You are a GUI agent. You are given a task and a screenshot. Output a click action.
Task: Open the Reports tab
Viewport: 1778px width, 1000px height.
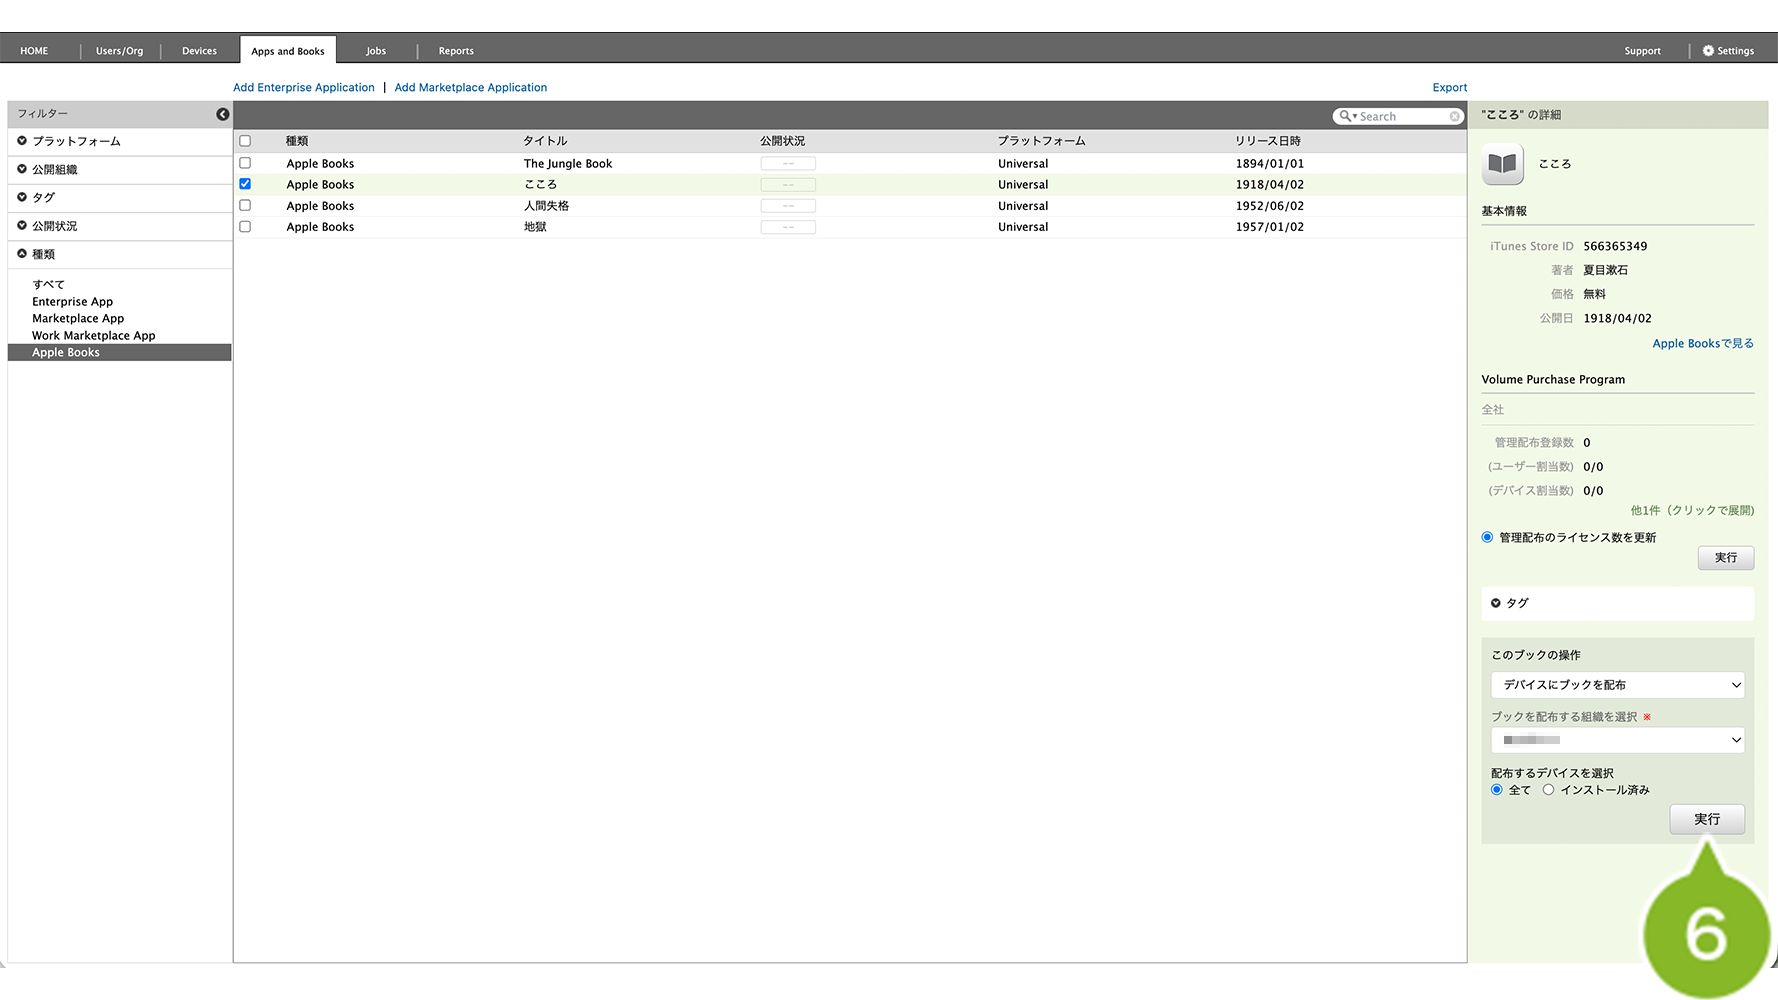click(x=456, y=51)
